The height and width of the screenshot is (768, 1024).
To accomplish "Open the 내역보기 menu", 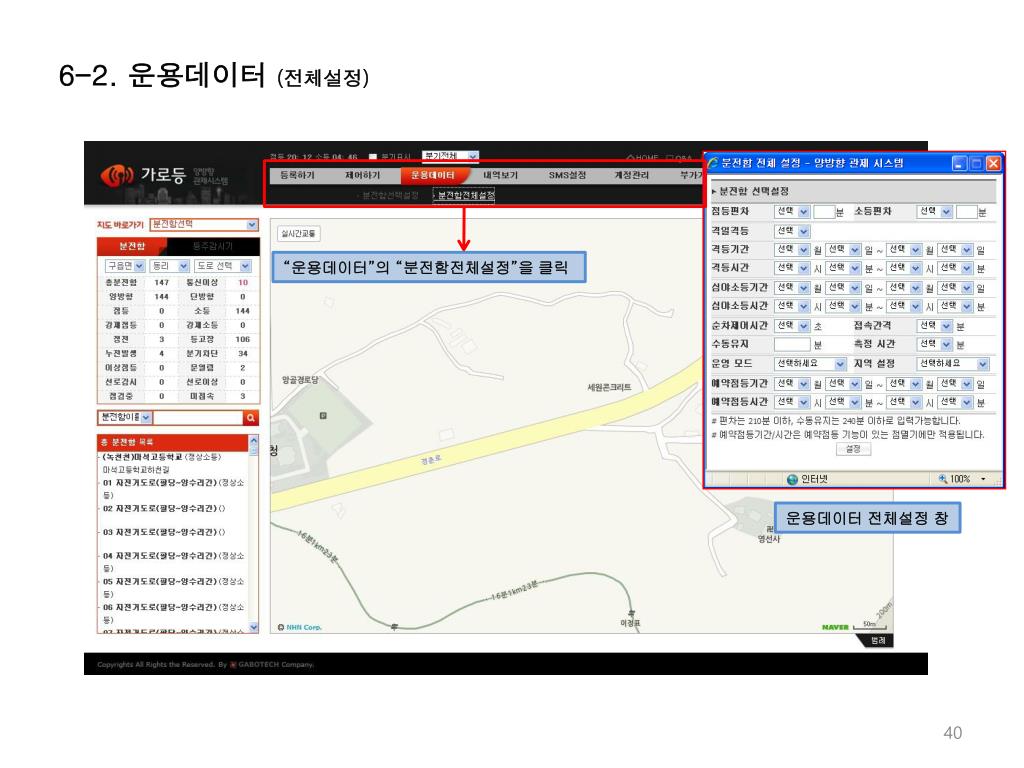I will point(501,175).
